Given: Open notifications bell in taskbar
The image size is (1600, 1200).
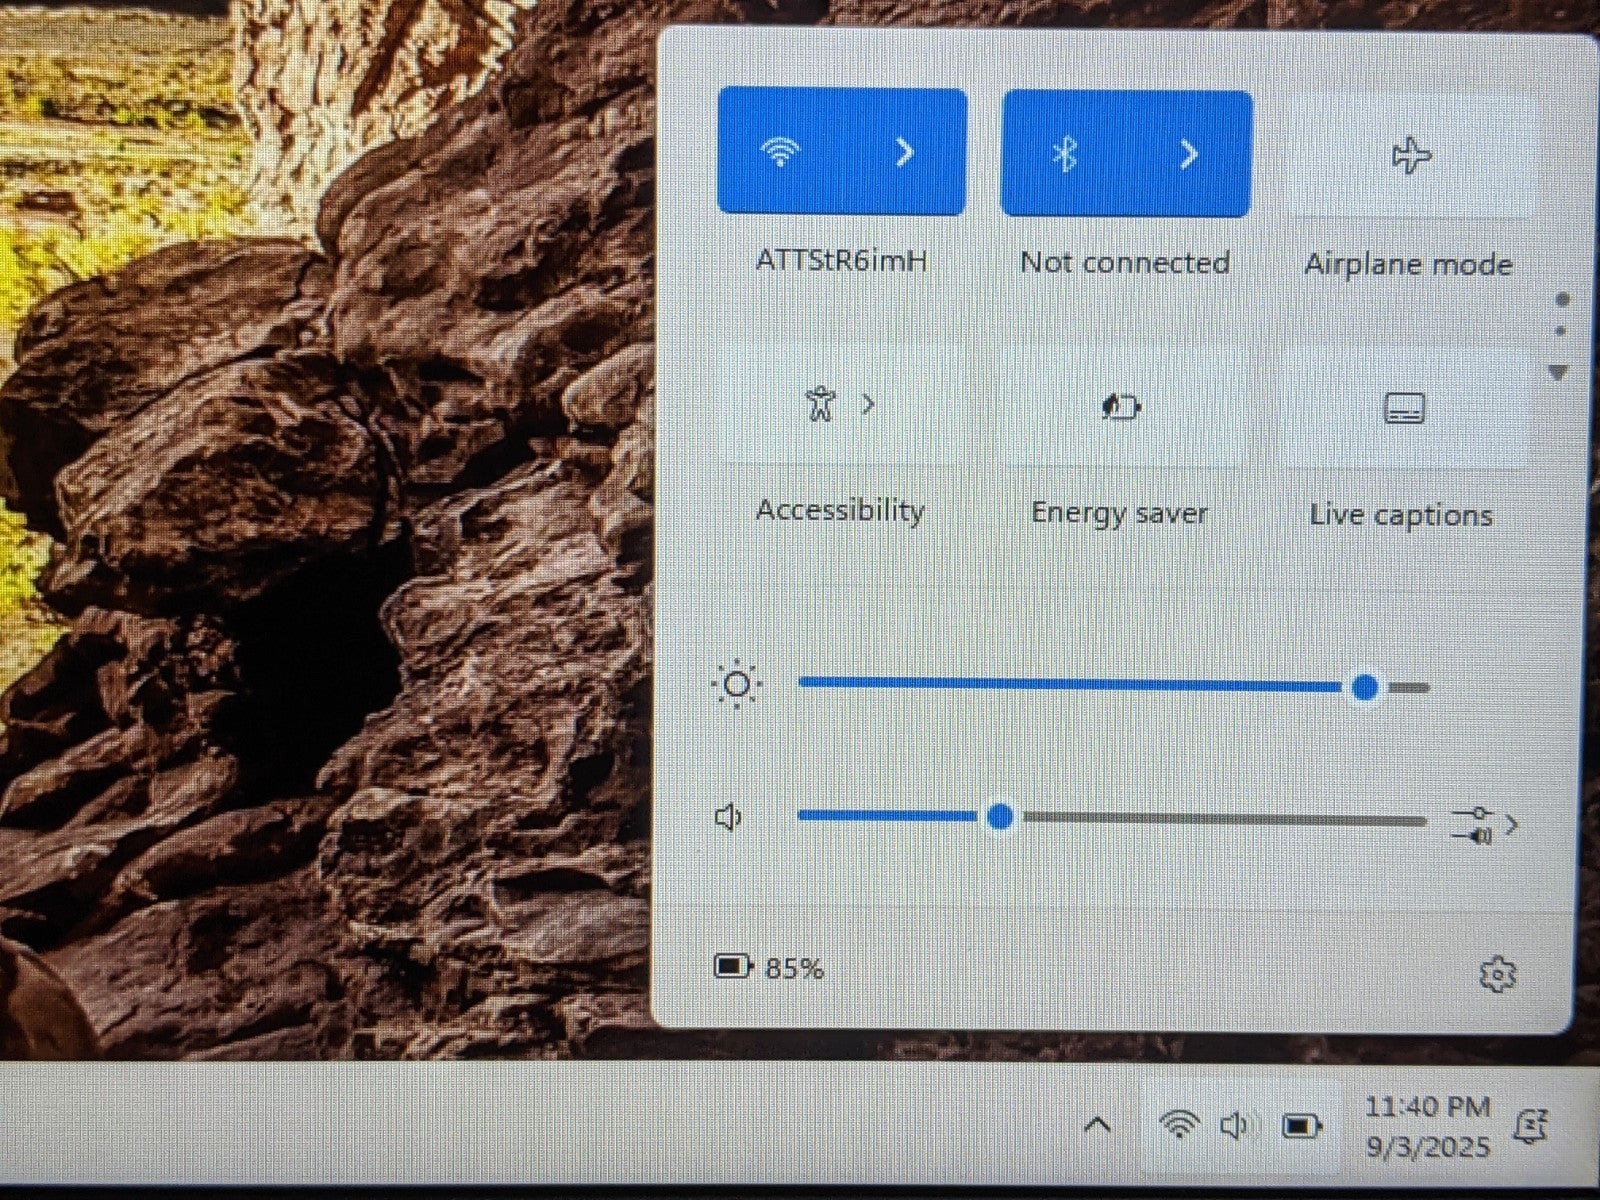Looking at the screenshot, I should (x=1532, y=1126).
